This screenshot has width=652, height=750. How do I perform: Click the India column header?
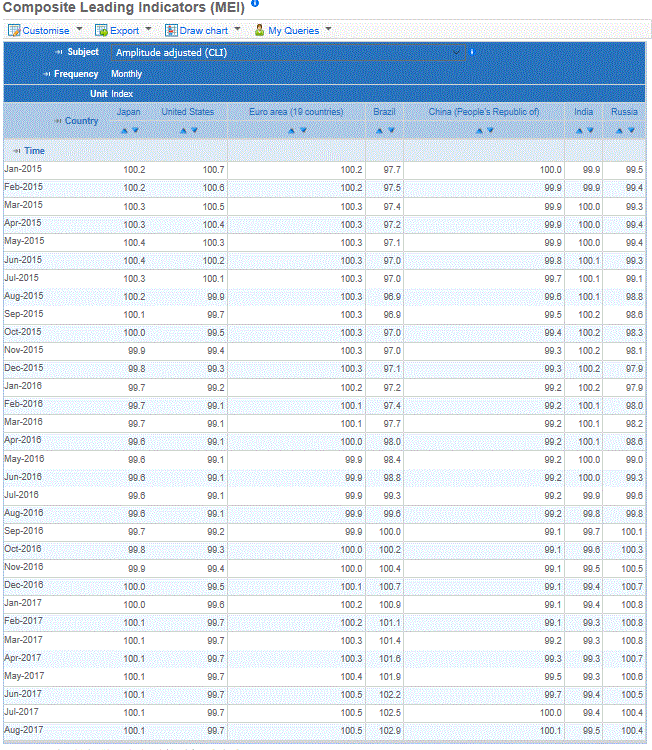point(584,112)
